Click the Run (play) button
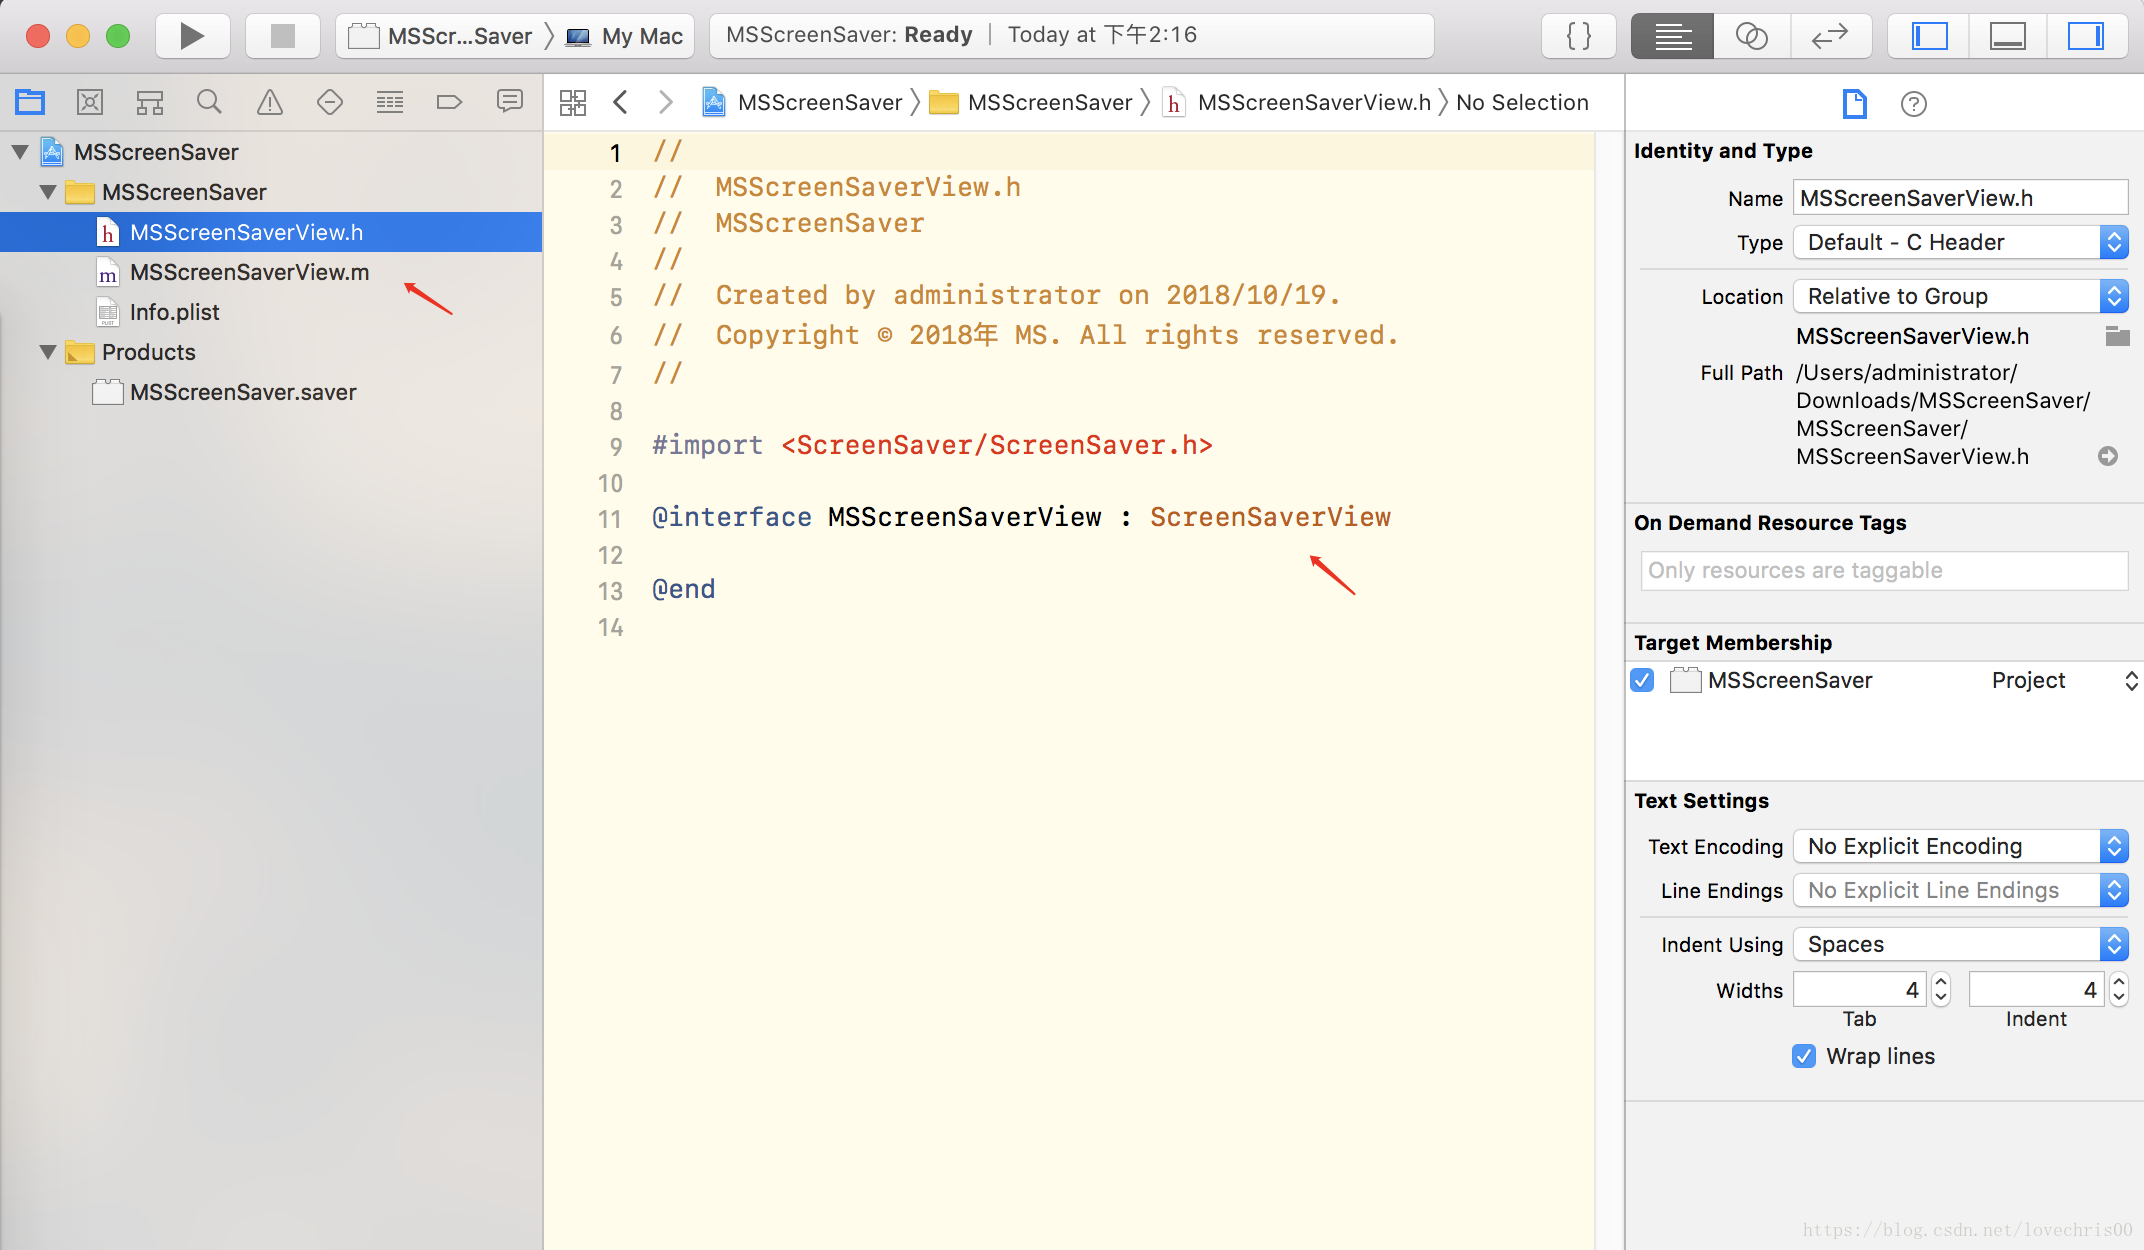This screenshot has height=1250, width=2144. tap(192, 36)
